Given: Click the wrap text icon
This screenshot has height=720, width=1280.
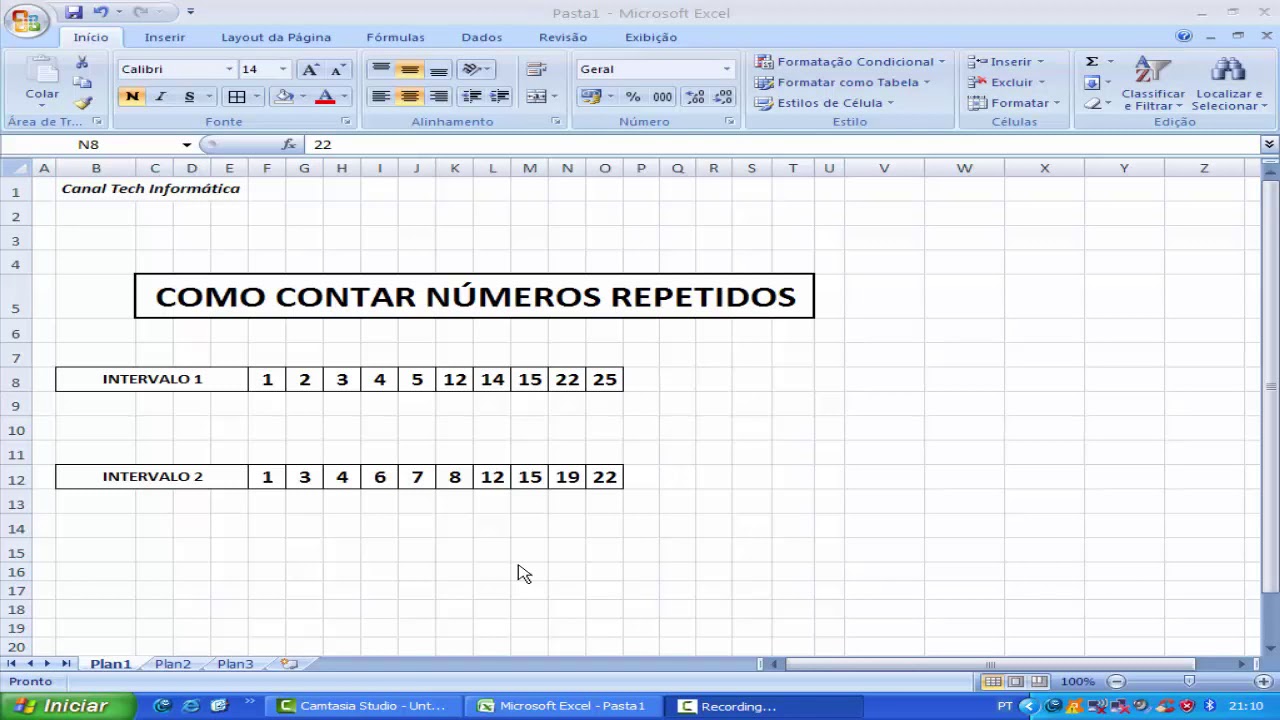Looking at the screenshot, I should (x=536, y=69).
